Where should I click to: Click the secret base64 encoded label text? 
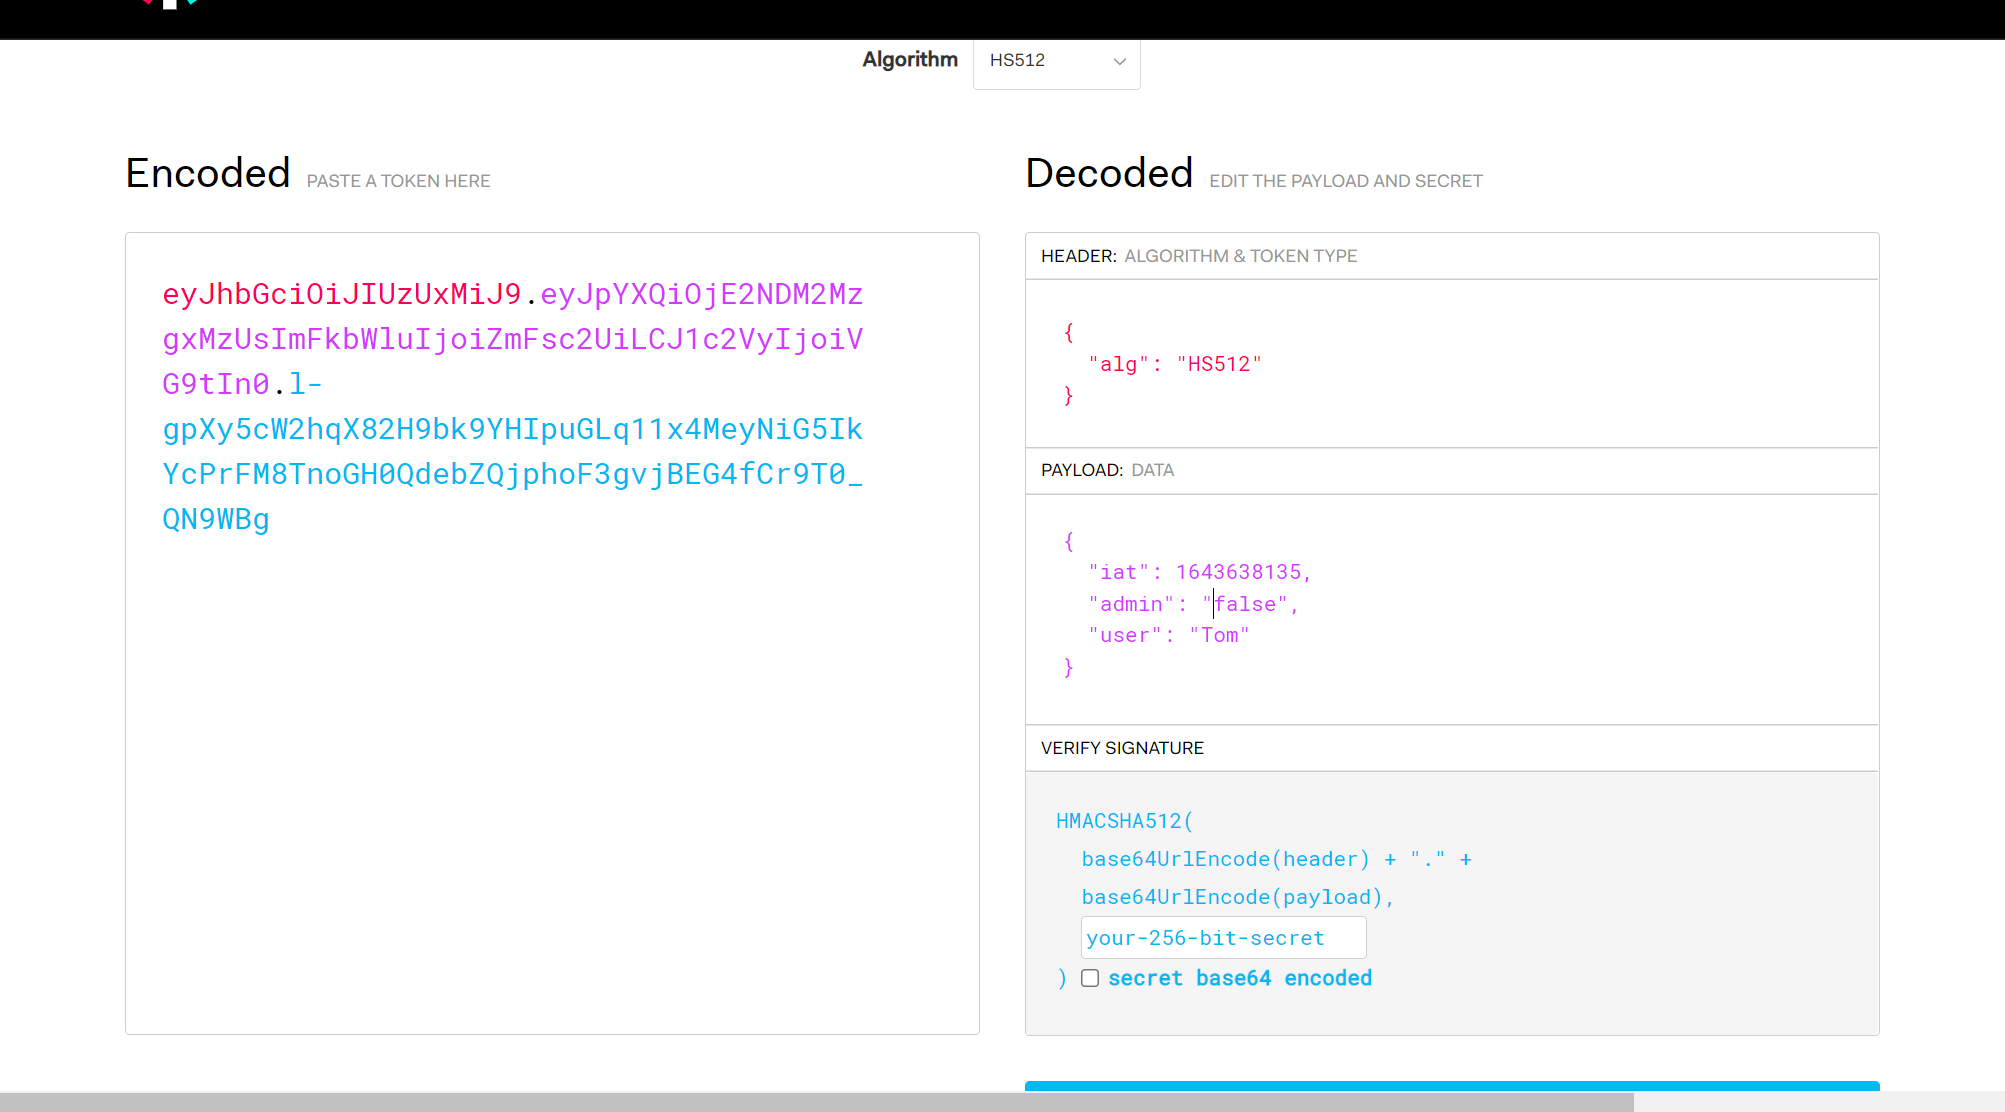pyautogui.click(x=1240, y=978)
